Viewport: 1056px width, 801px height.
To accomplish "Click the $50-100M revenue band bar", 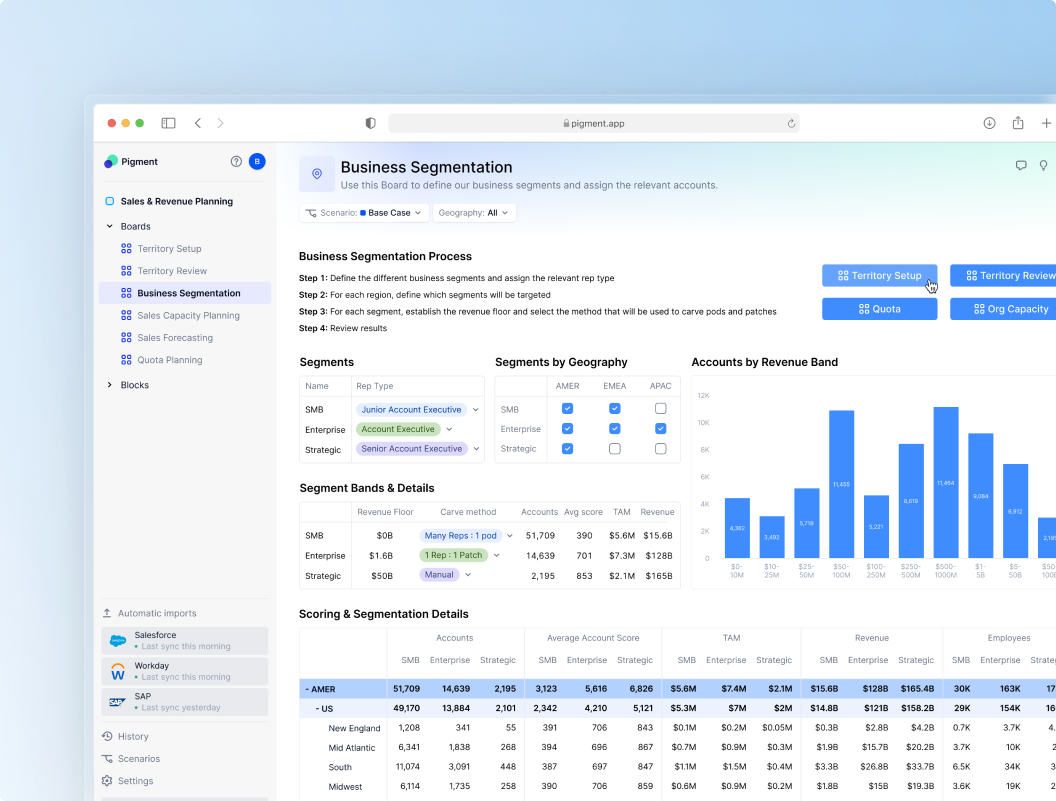I will (841, 484).
